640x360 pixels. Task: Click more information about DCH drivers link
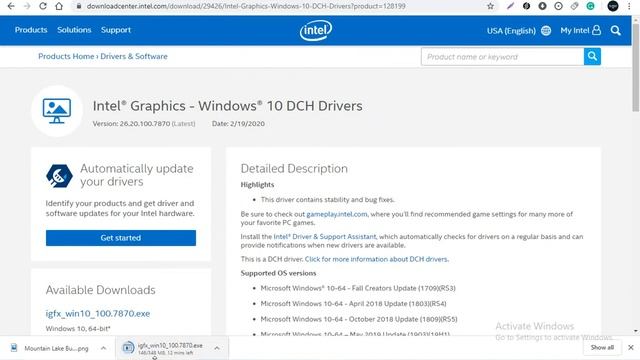pyautogui.click(x=376, y=259)
